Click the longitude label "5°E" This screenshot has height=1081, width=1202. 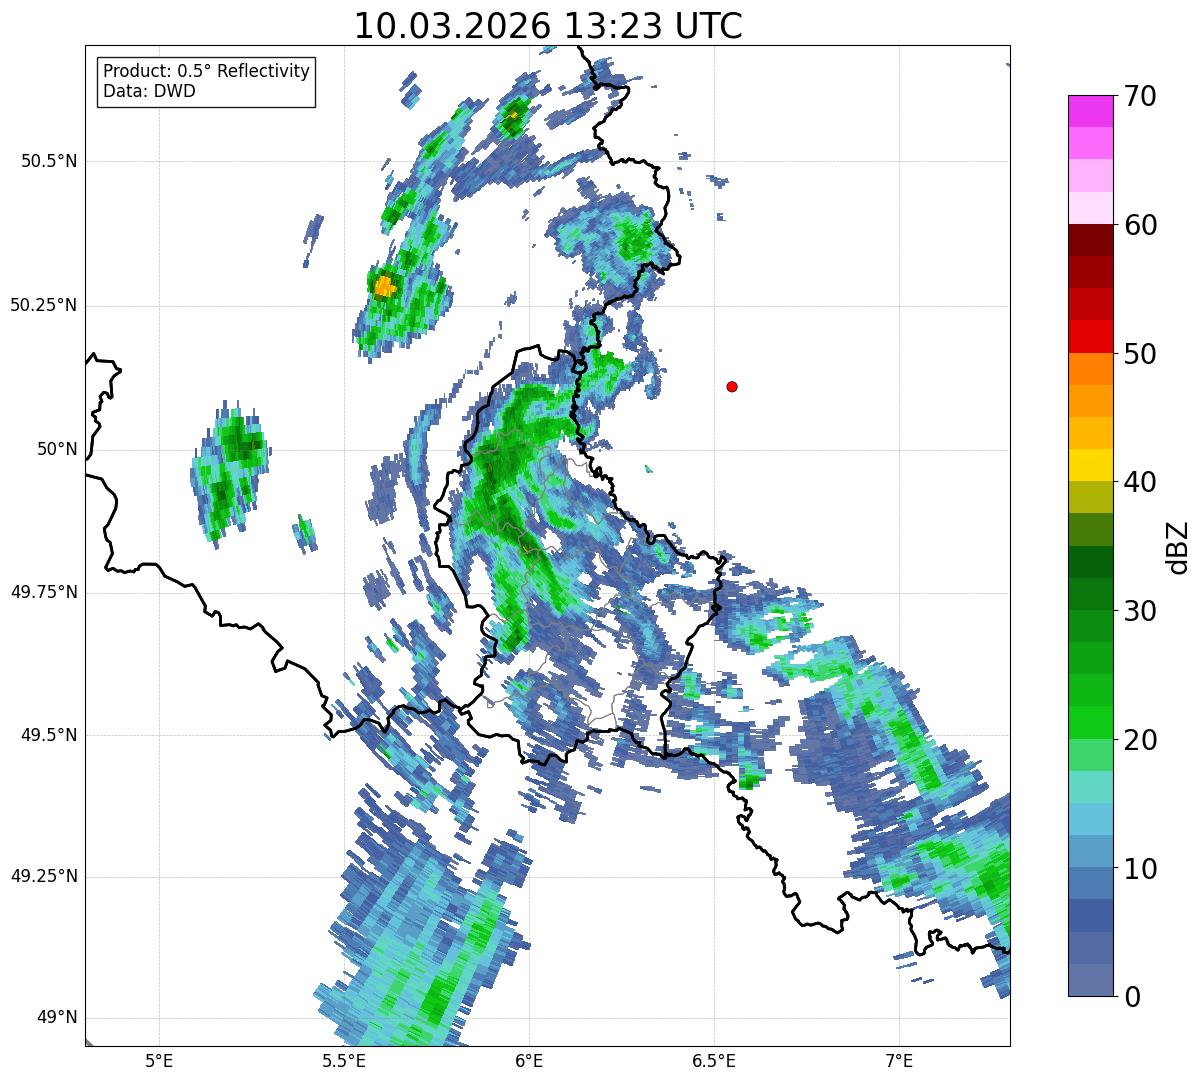click(x=159, y=1060)
